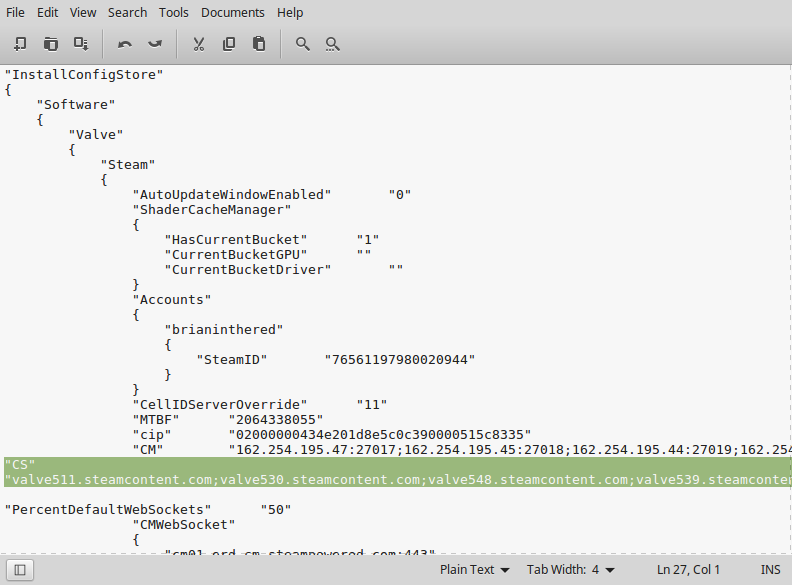
Task: Click the "11" CellID value
Action: pyautogui.click(x=372, y=405)
